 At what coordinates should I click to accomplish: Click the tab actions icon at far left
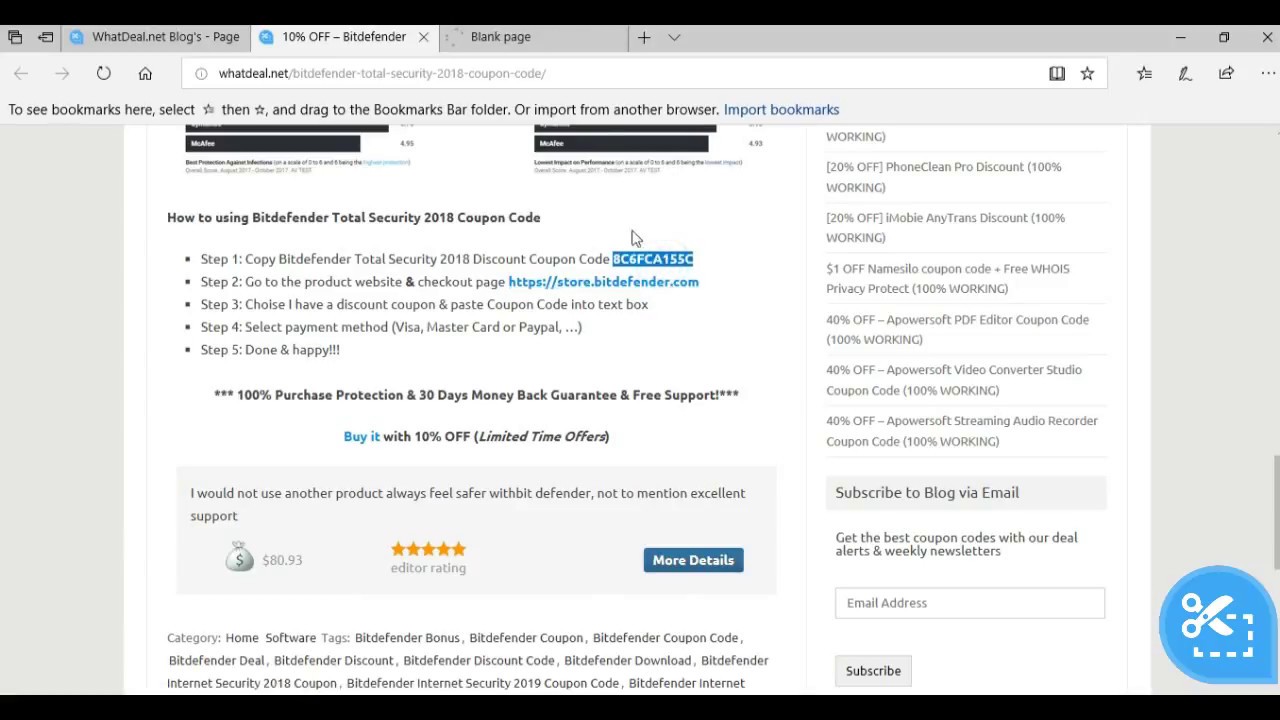[x=15, y=37]
